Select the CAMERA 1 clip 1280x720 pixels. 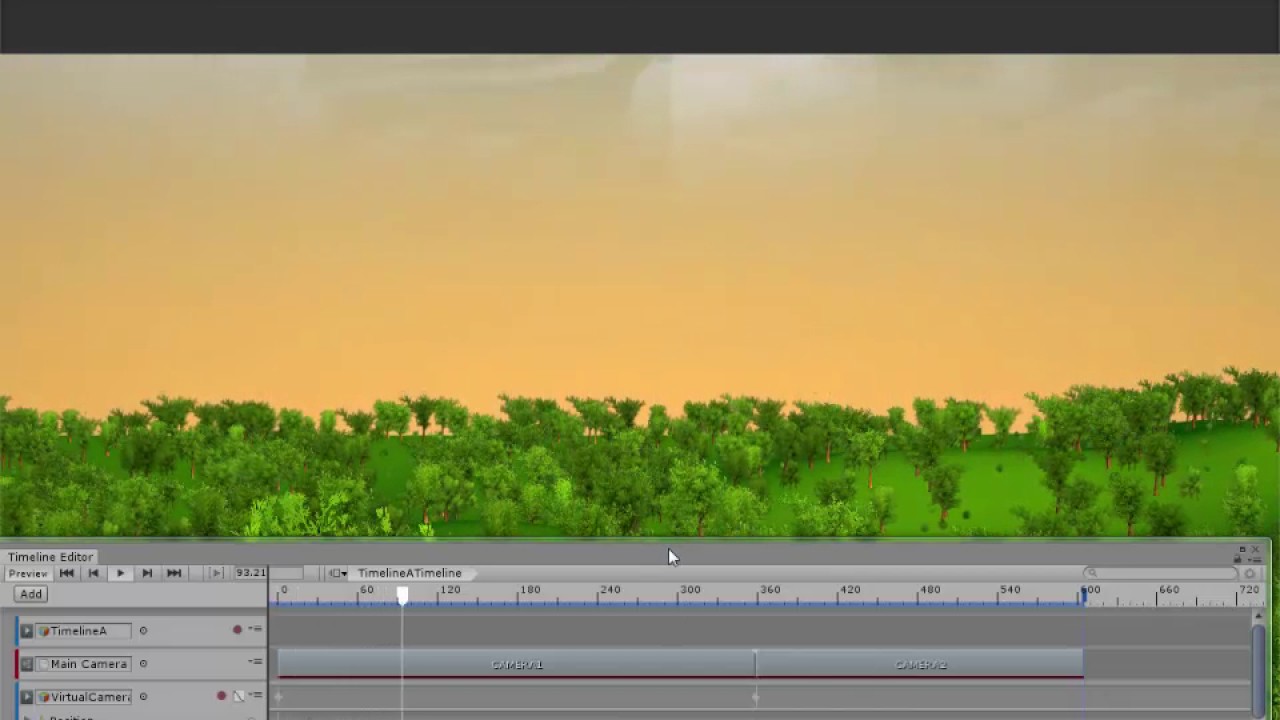pyautogui.click(x=516, y=664)
